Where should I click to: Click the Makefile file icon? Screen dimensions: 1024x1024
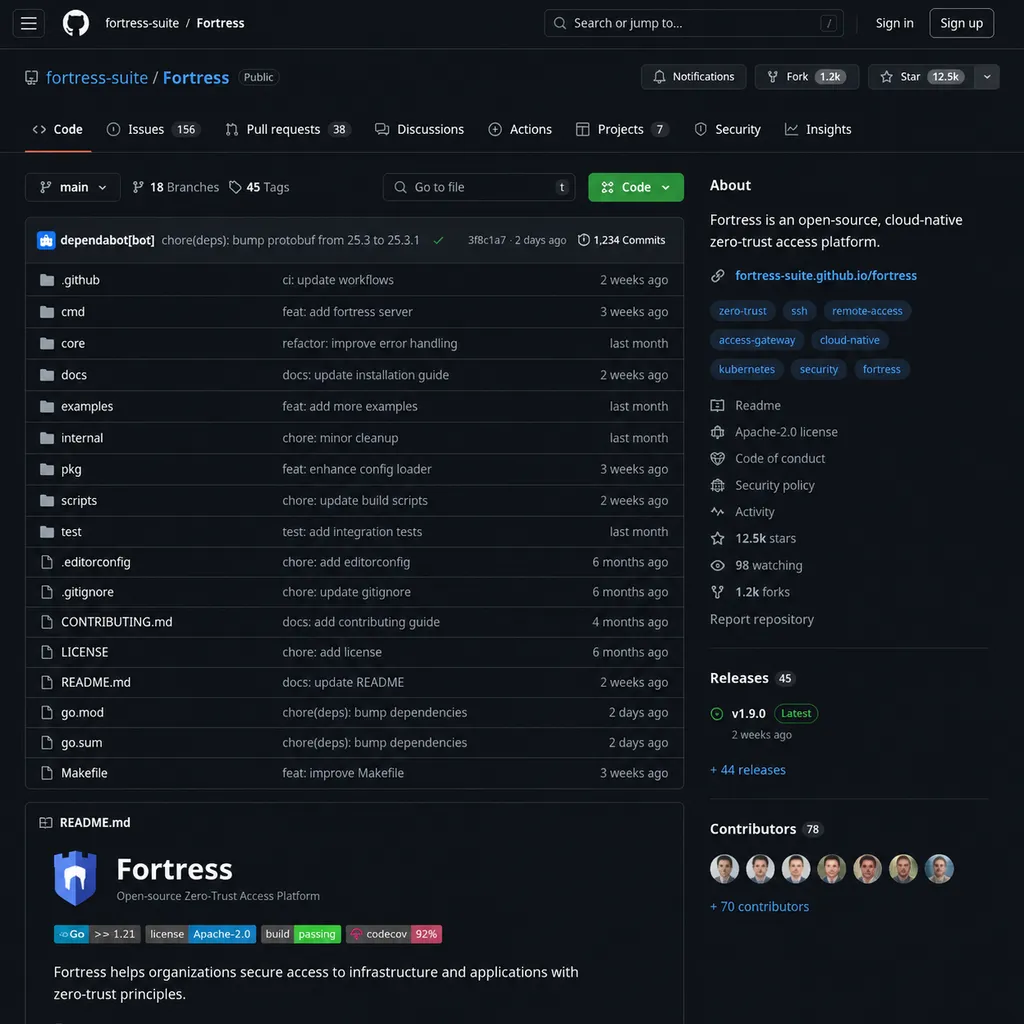click(47, 773)
